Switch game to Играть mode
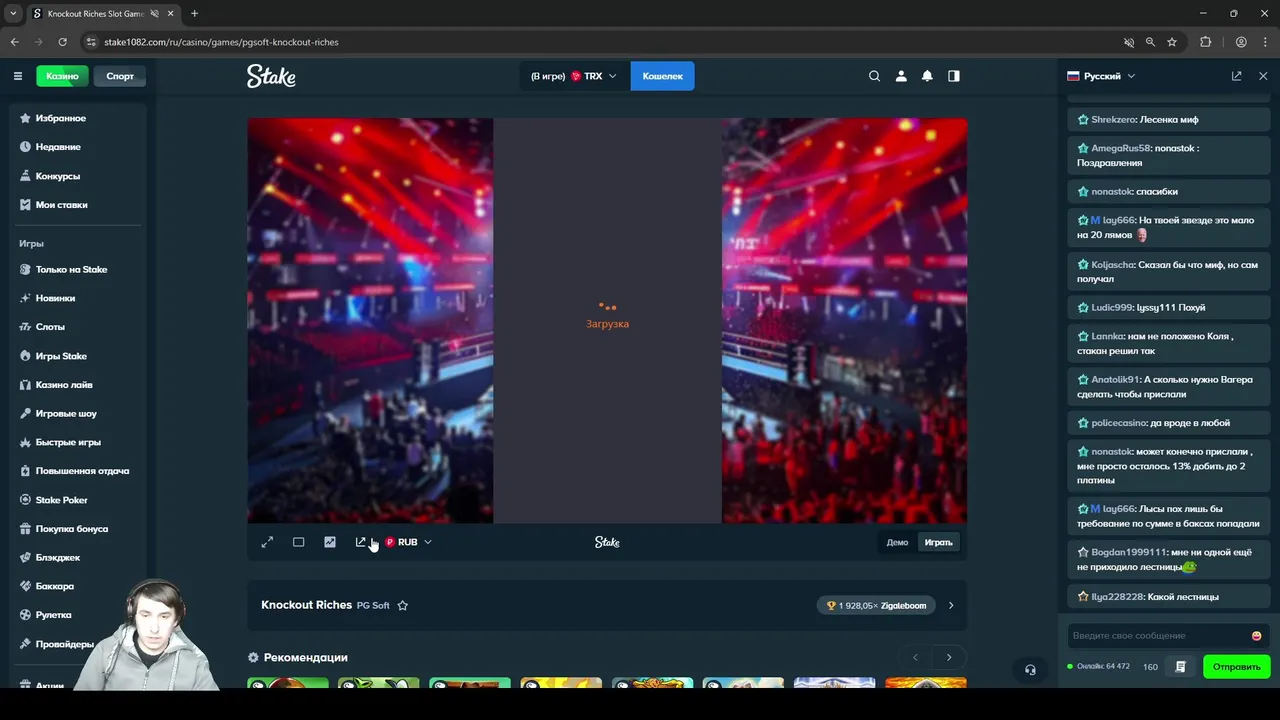This screenshot has width=1280, height=720. (x=938, y=542)
